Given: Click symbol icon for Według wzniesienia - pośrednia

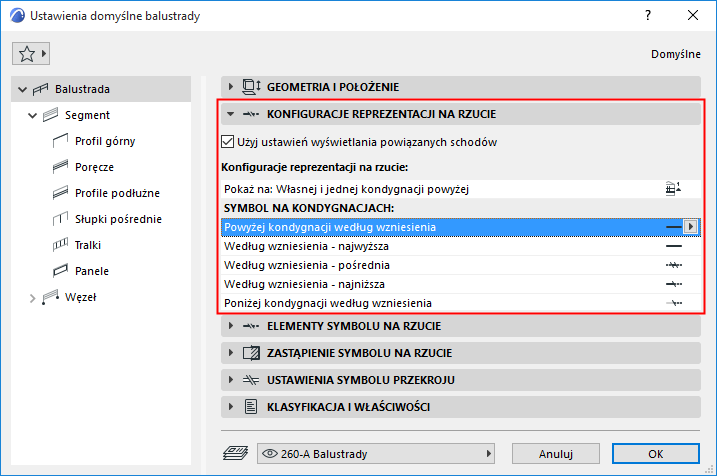Looking at the screenshot, I should [674, 265].
